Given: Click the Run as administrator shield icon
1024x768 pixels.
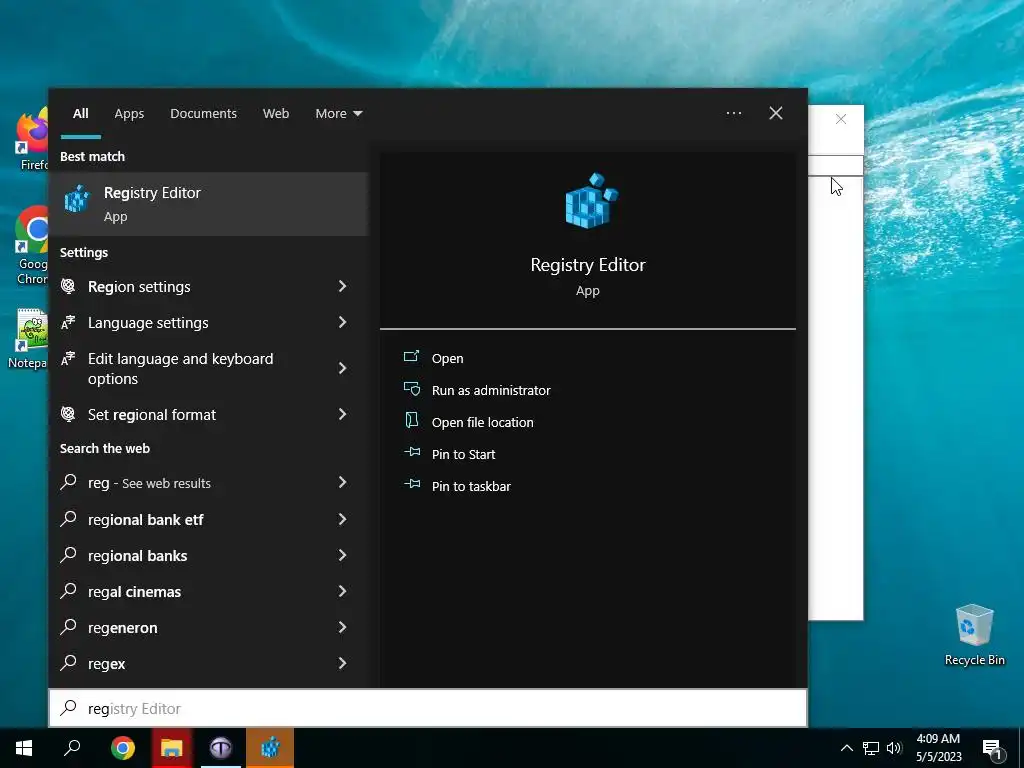Looking at the screenshot, I should 411,389.
